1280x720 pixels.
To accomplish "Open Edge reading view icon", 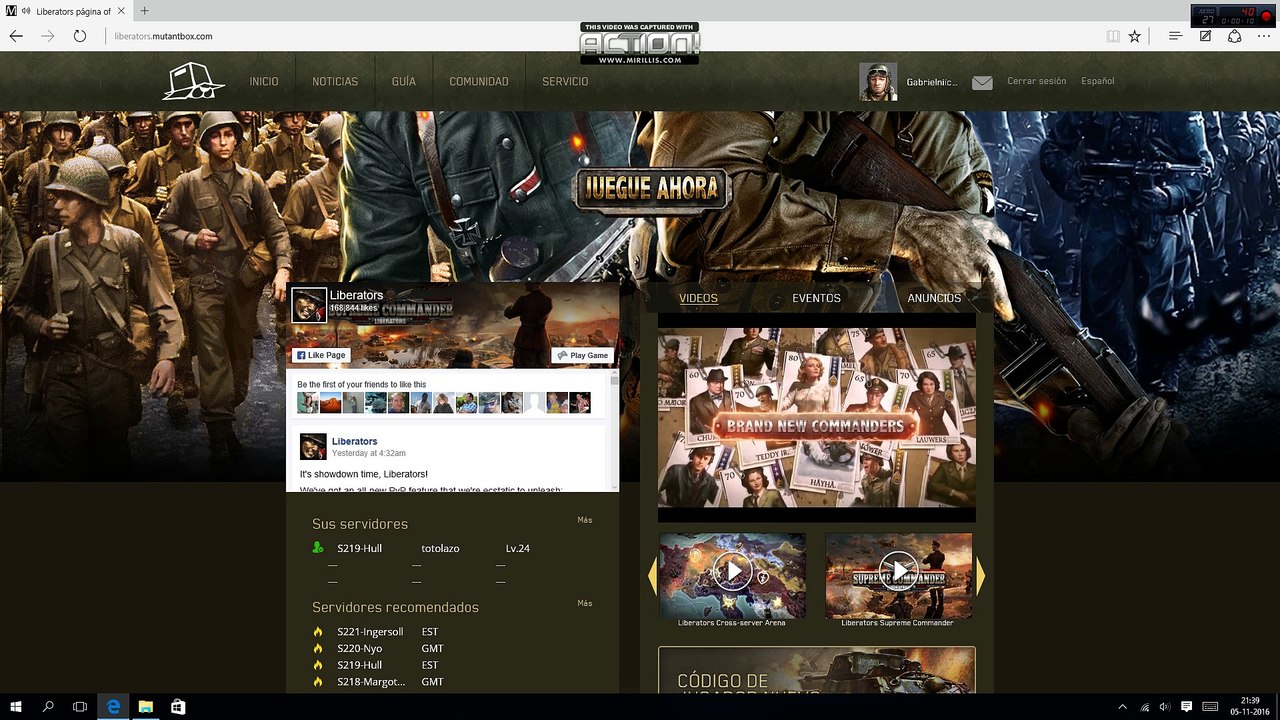I will point(1113,36).
